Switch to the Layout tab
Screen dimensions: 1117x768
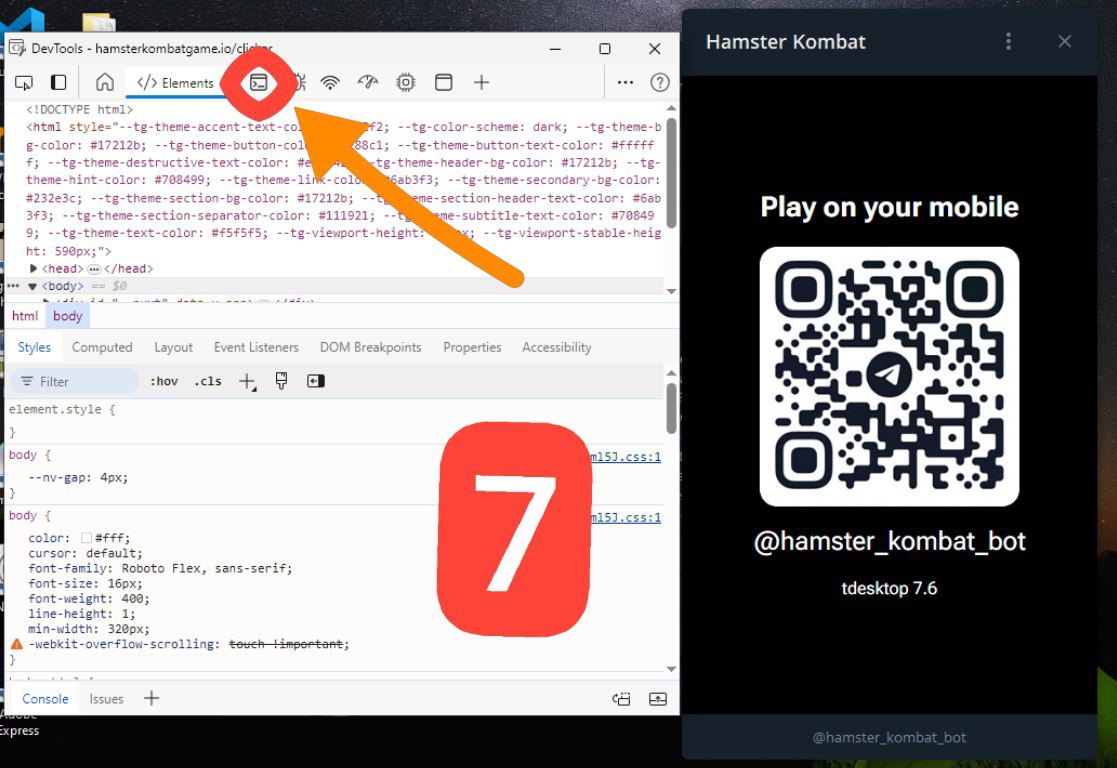point(173,347)
